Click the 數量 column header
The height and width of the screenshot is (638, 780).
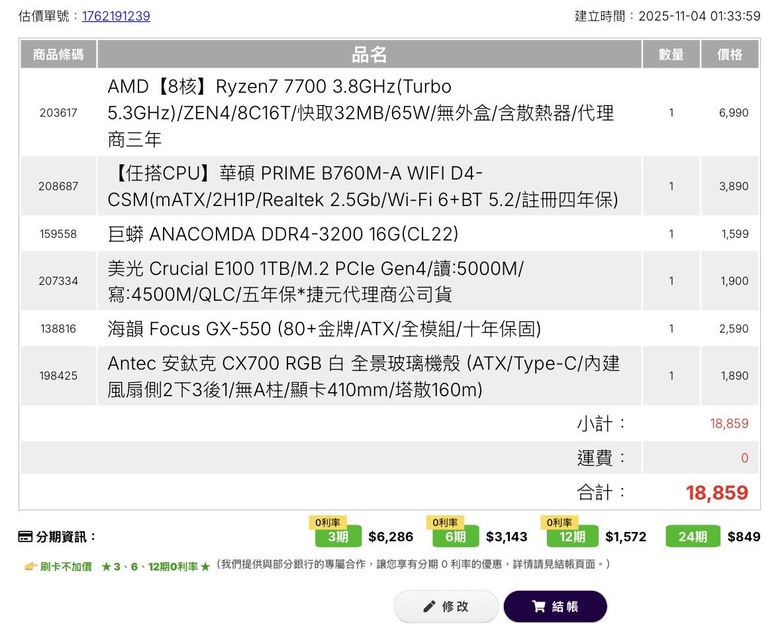(x=671, y=54)
